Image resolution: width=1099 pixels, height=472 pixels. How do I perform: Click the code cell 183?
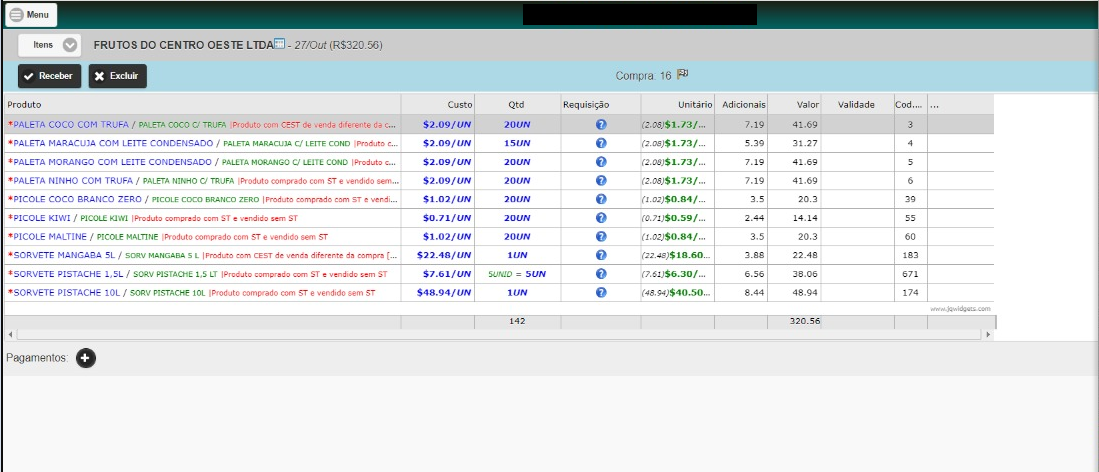tap(910, 255)
